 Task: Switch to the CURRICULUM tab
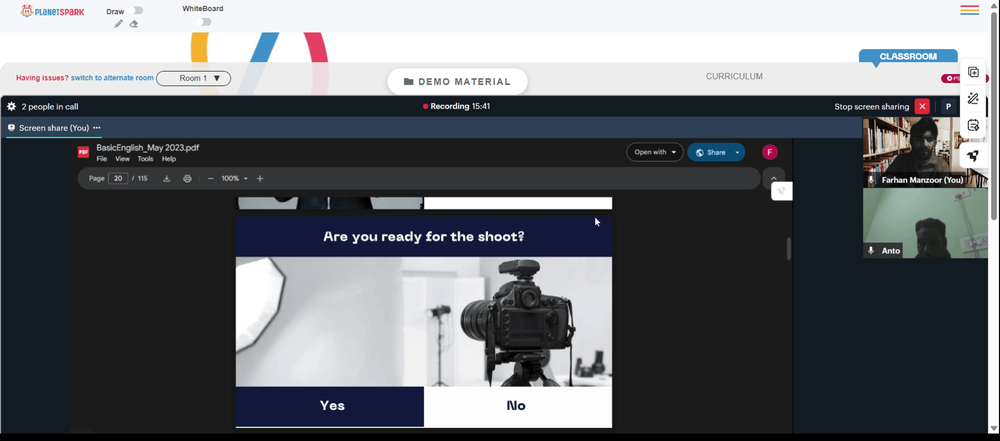(x=734, y=77)
